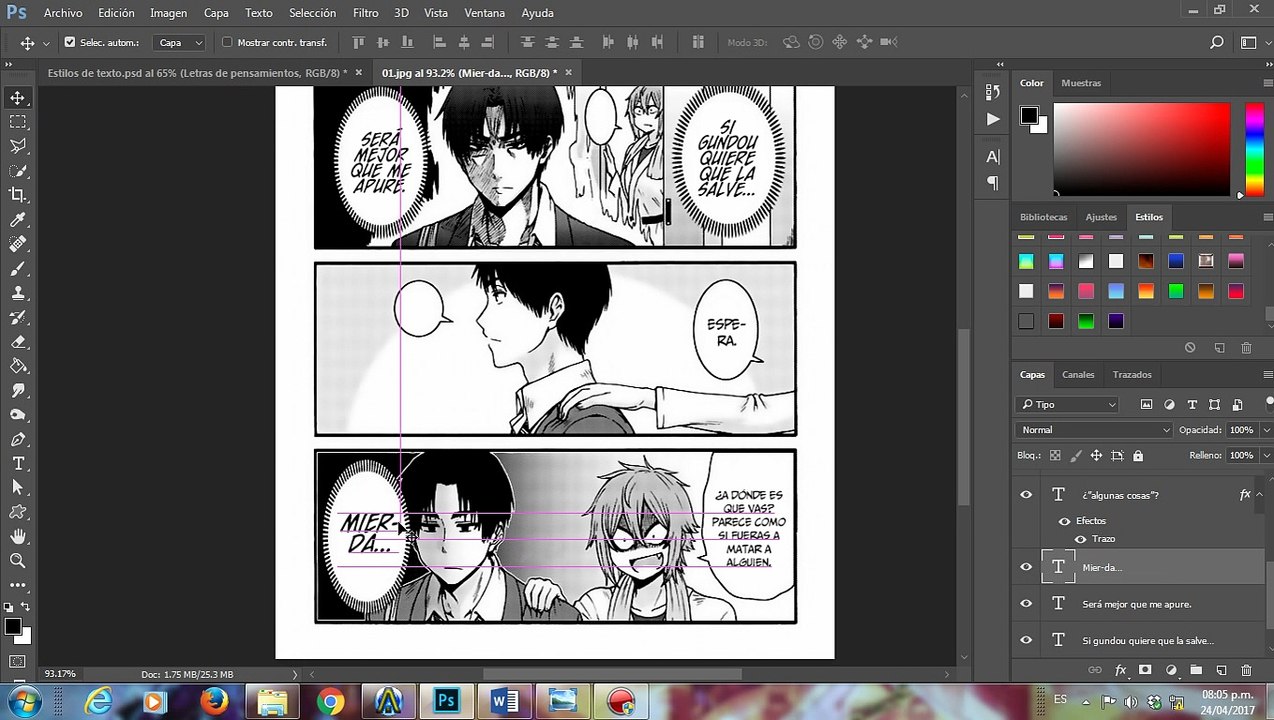The image size is (1274, 720).
Task: Select the Mier-da... layer name
Action: pyautogui.click(x=1102, y=568)
